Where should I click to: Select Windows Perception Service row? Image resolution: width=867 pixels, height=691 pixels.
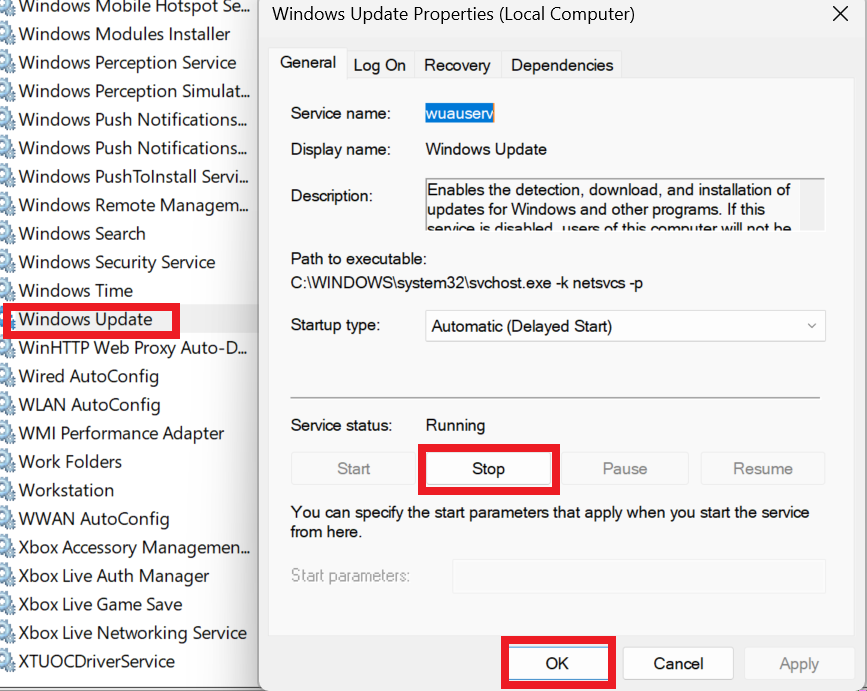pyautogui.click(x=127, y=62)
